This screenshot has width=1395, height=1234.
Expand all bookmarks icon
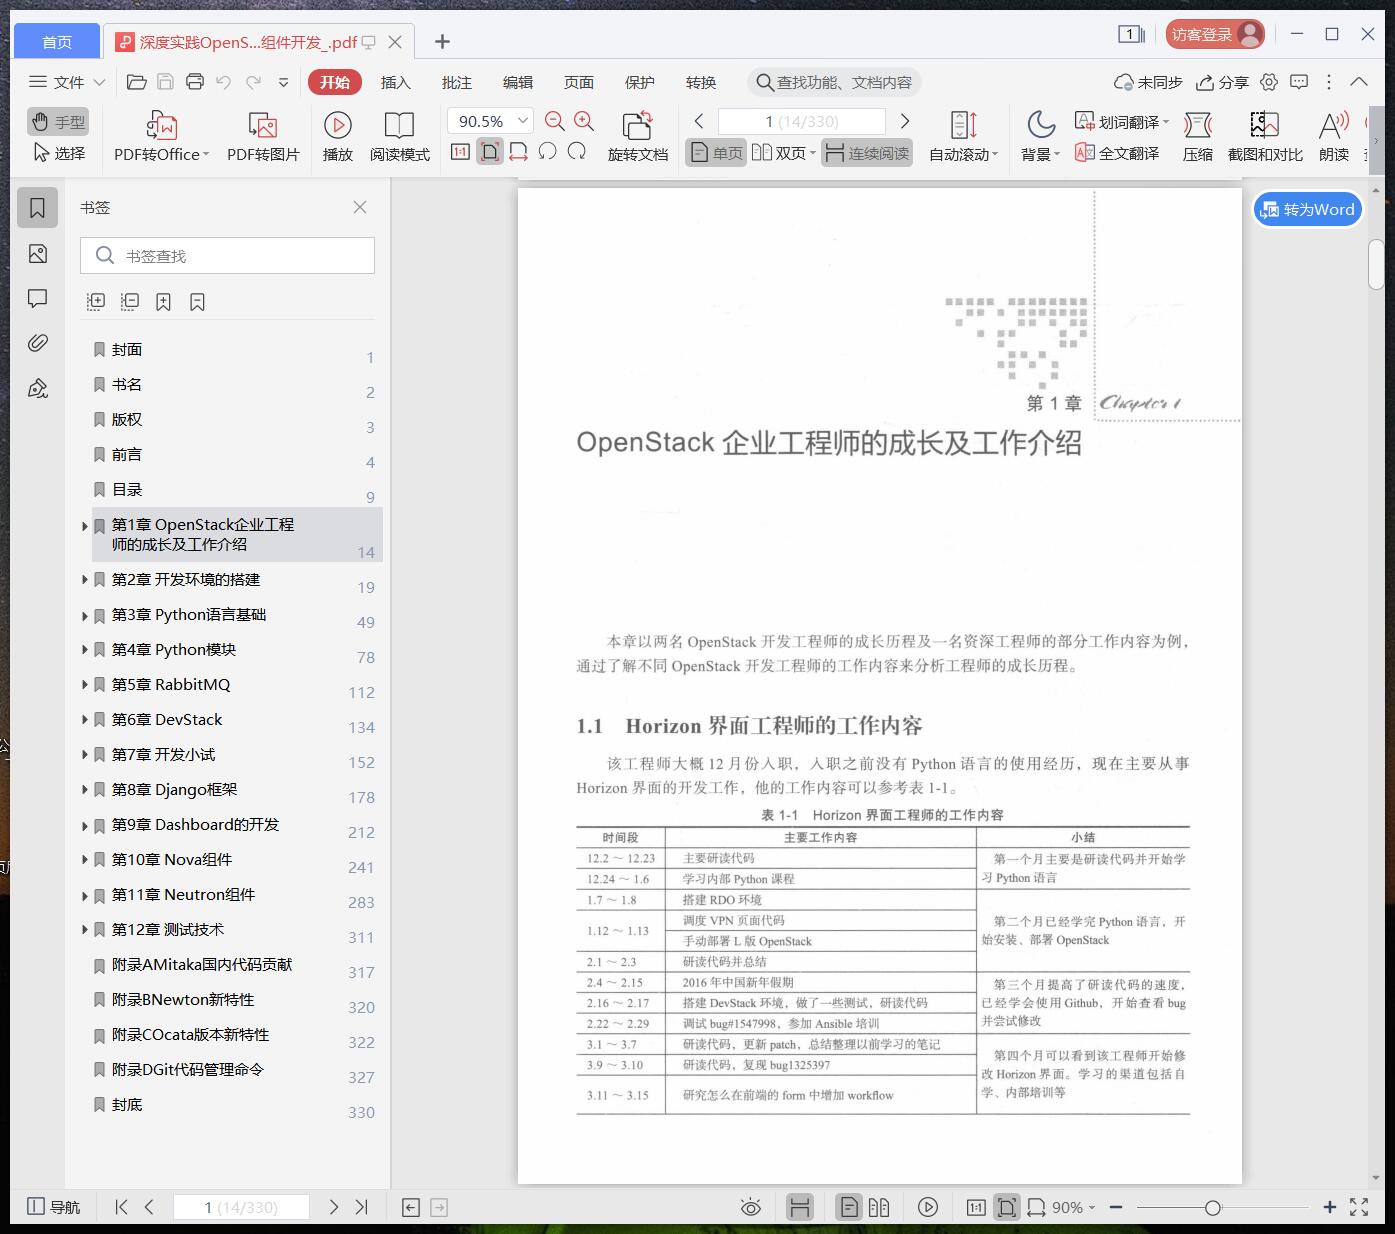click(96, 301)
